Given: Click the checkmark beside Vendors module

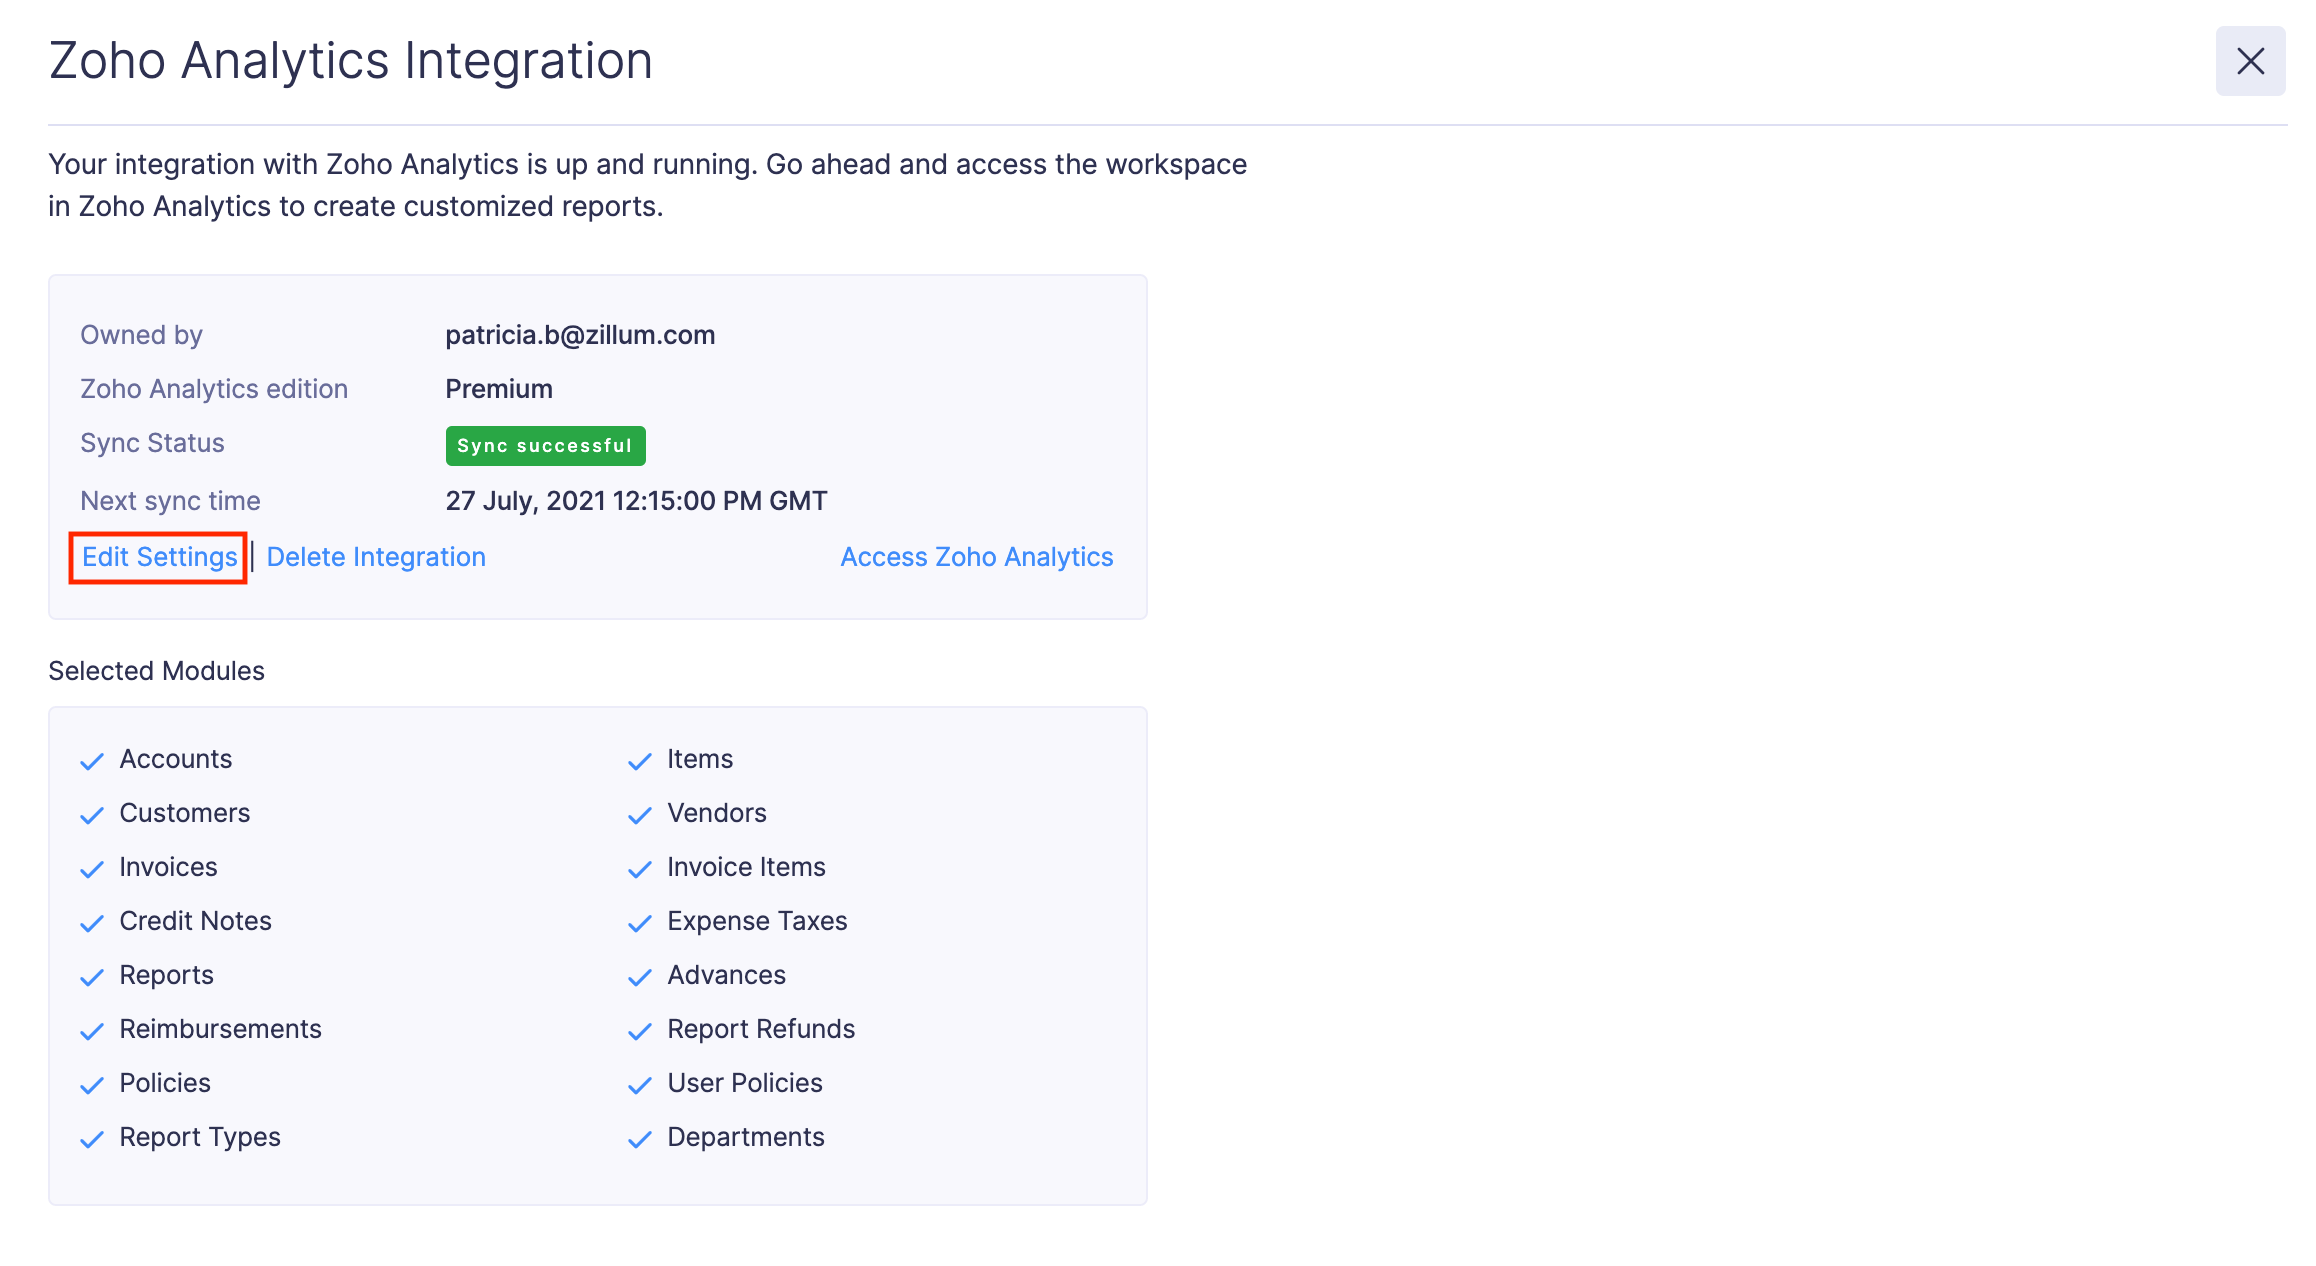Looking at the screenshot, I should pos(640,815).
